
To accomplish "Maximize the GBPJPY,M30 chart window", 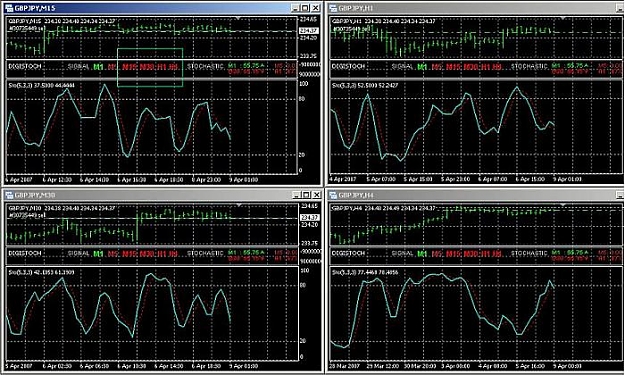I will pyautogui.click(x=305, y=195).
